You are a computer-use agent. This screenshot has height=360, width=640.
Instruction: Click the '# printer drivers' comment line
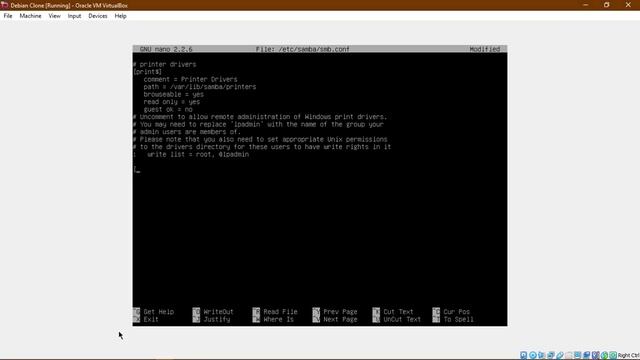pyautogui.click(x=164, y=64)
